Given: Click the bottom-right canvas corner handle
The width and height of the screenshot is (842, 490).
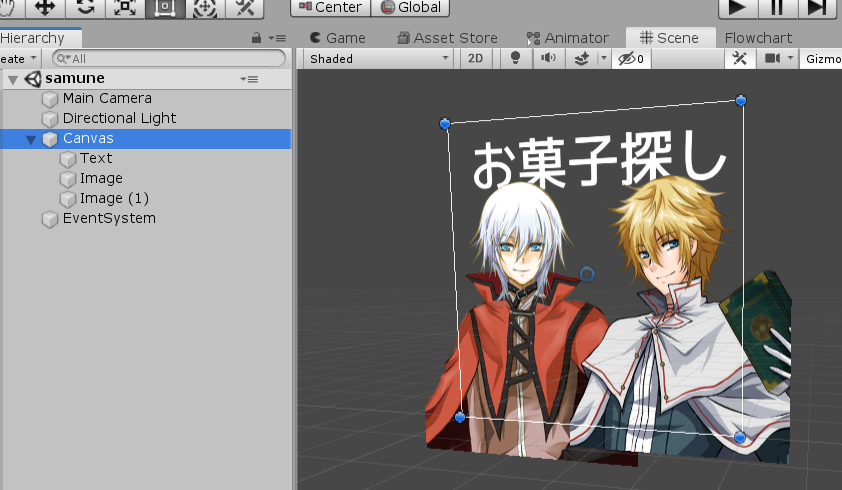Looking at the screenshot, I should point(740,437).
